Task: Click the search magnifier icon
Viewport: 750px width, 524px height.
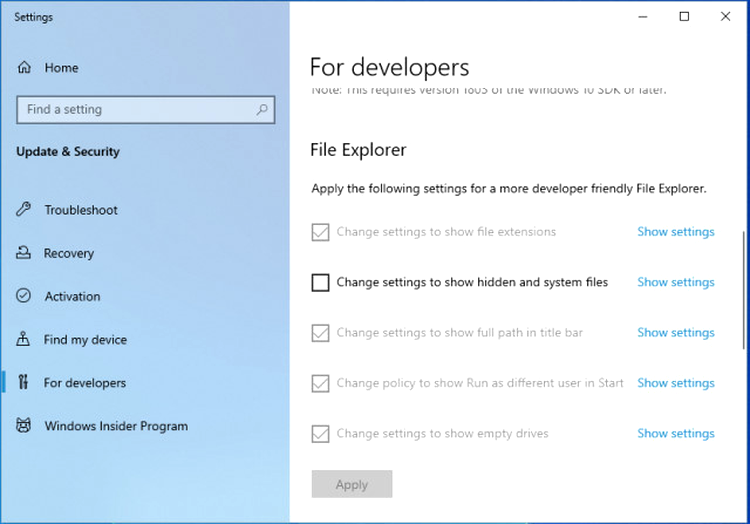Action: tap(262, 109)
